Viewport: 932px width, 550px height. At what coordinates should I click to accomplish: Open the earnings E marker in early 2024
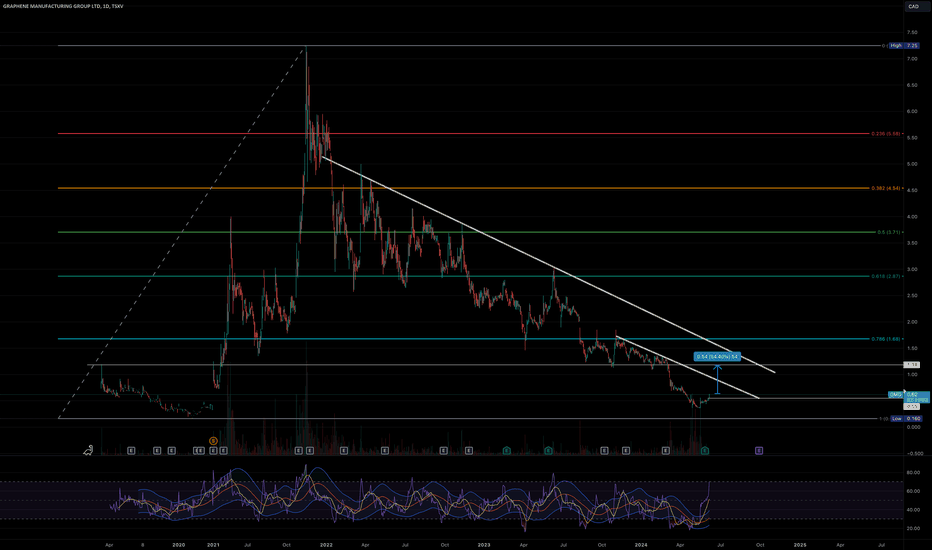[x=666, y=451]
